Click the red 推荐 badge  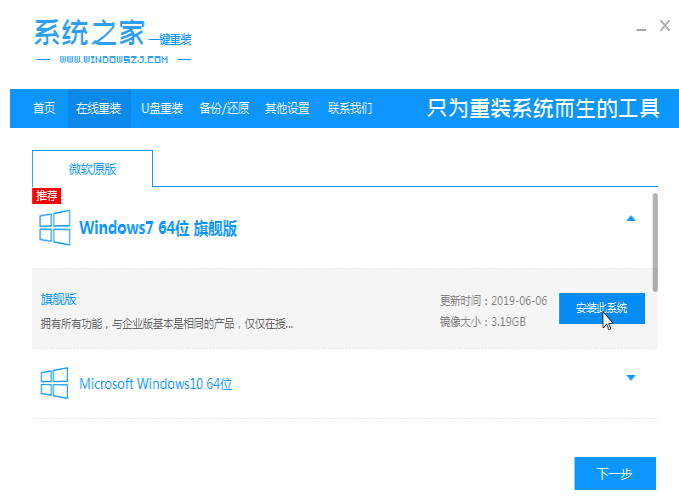(46, 195)
